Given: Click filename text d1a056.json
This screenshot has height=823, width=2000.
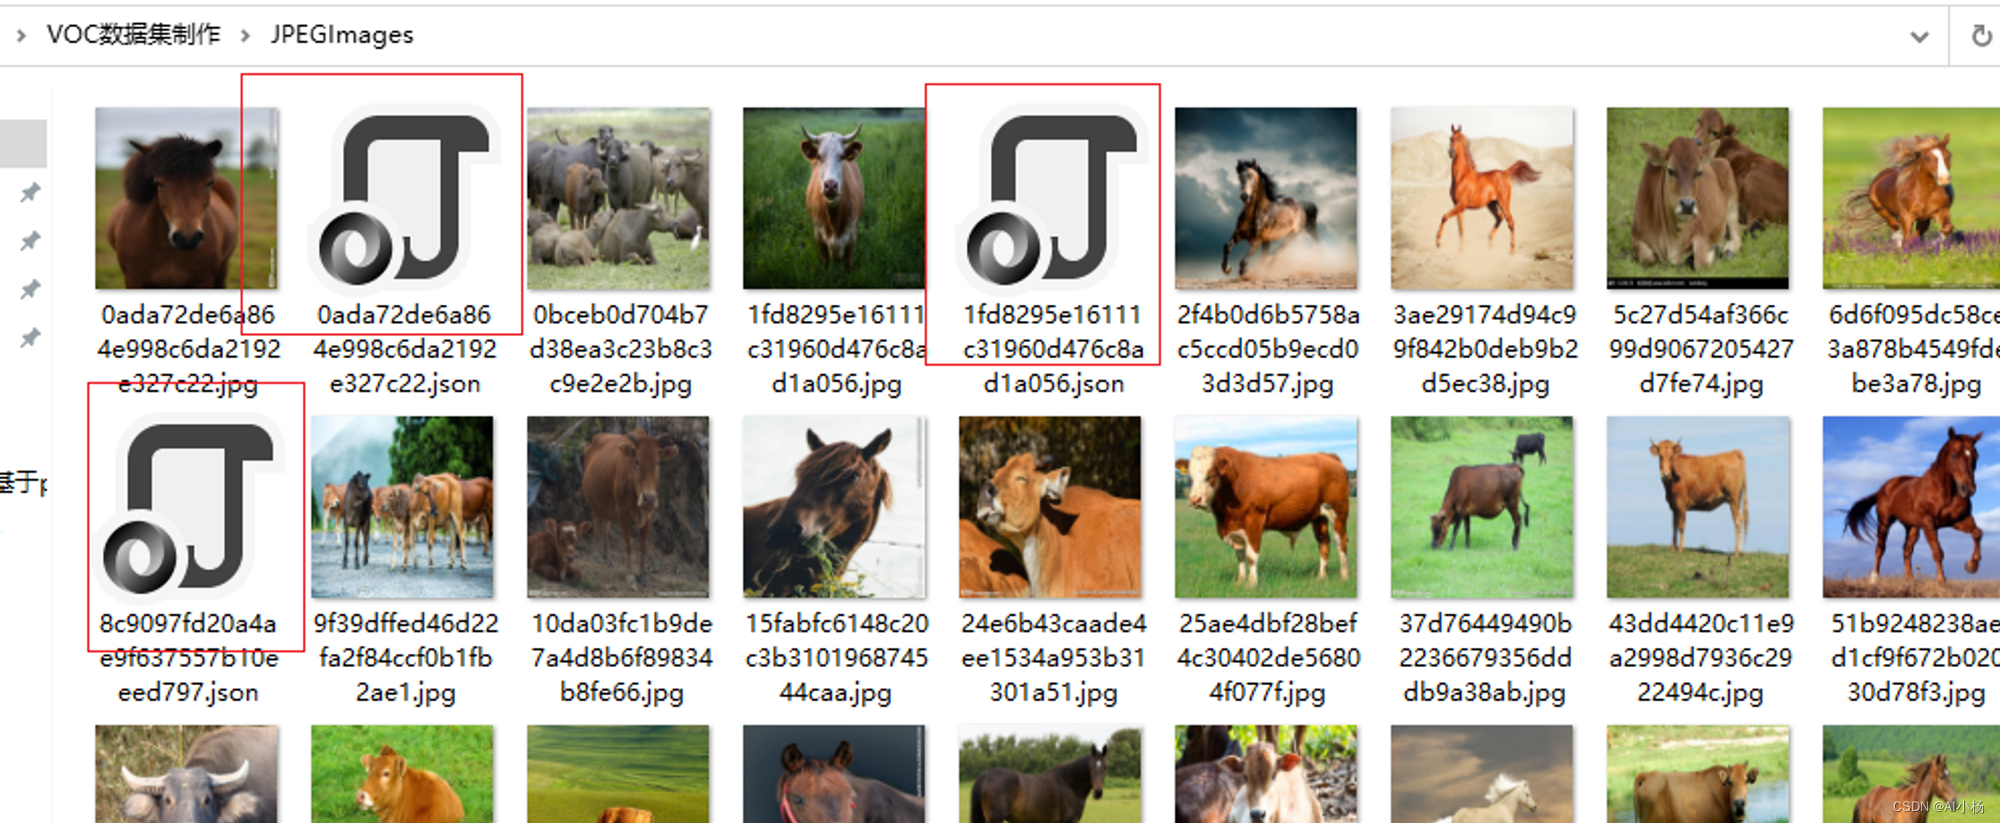Looking at the screenshot, I should coord(1053,384).
